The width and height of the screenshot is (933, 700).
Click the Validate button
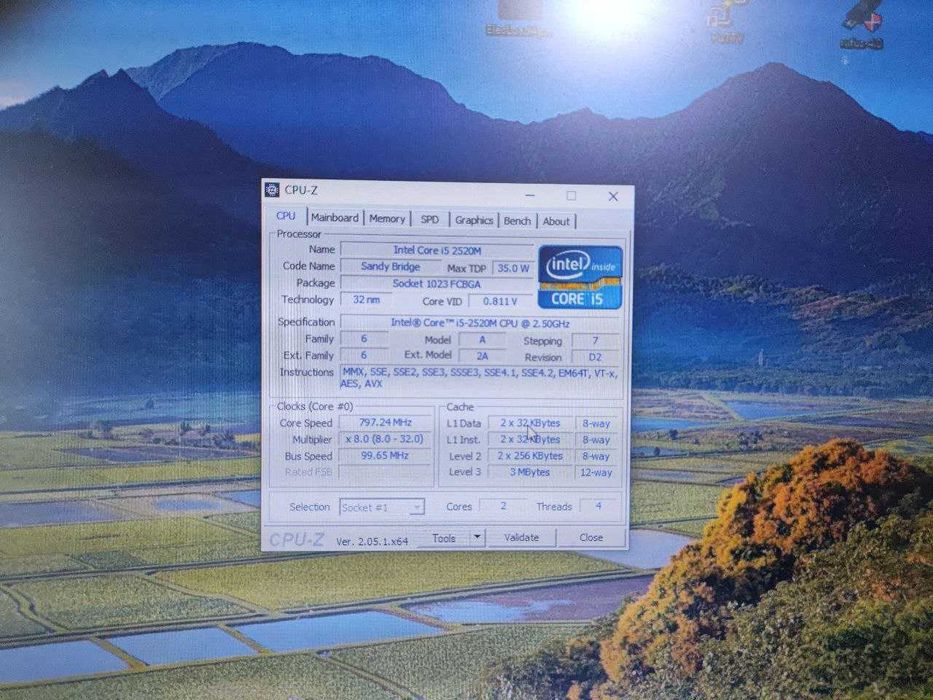[x=521, y=538]
